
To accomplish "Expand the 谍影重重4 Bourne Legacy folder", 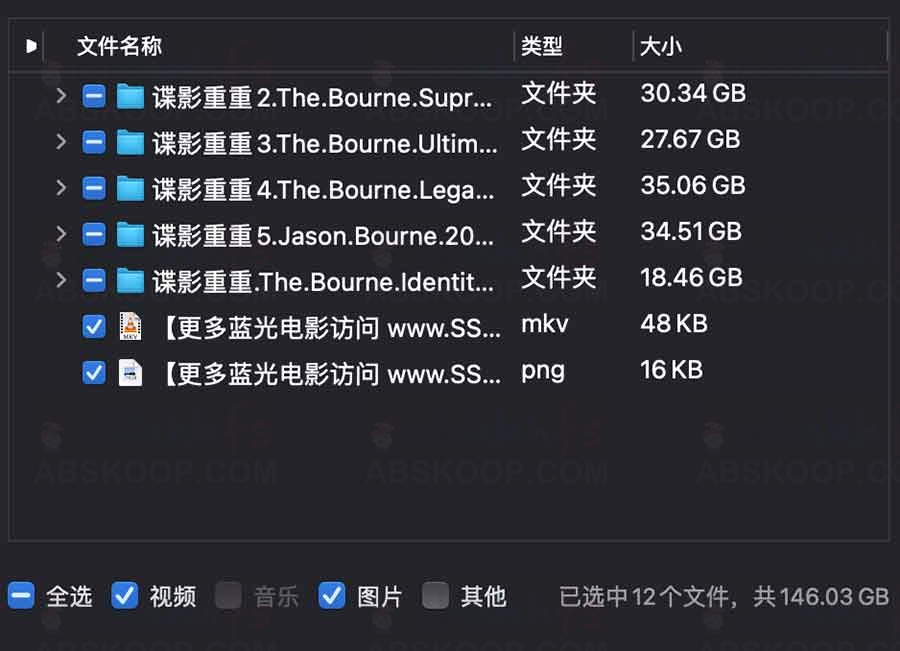I will (61, 188).
